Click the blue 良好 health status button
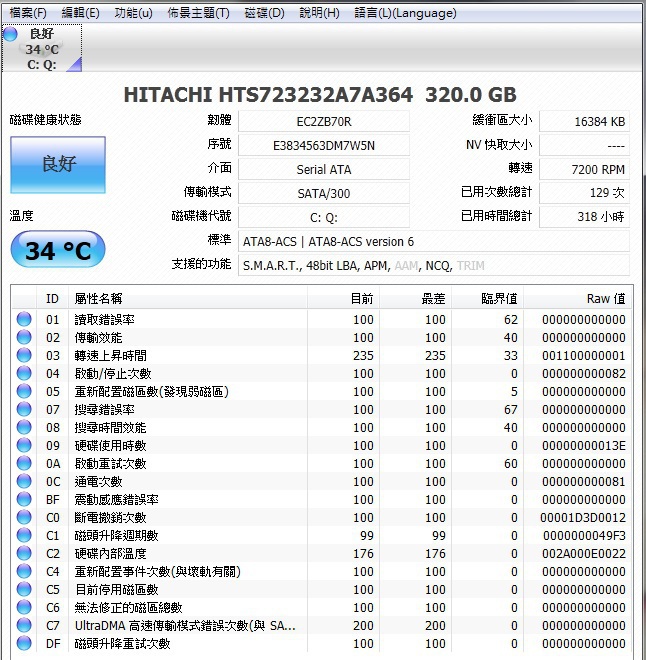Image resolution: width=646 pixels, height=660 pixels. coord(58,165)
